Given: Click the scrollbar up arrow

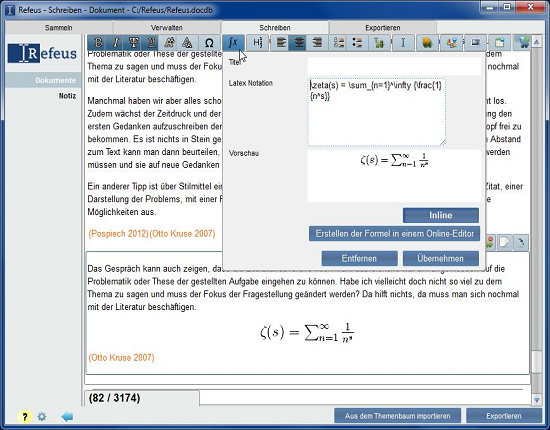Looking at the screenshot, I should tap(537, 42).
